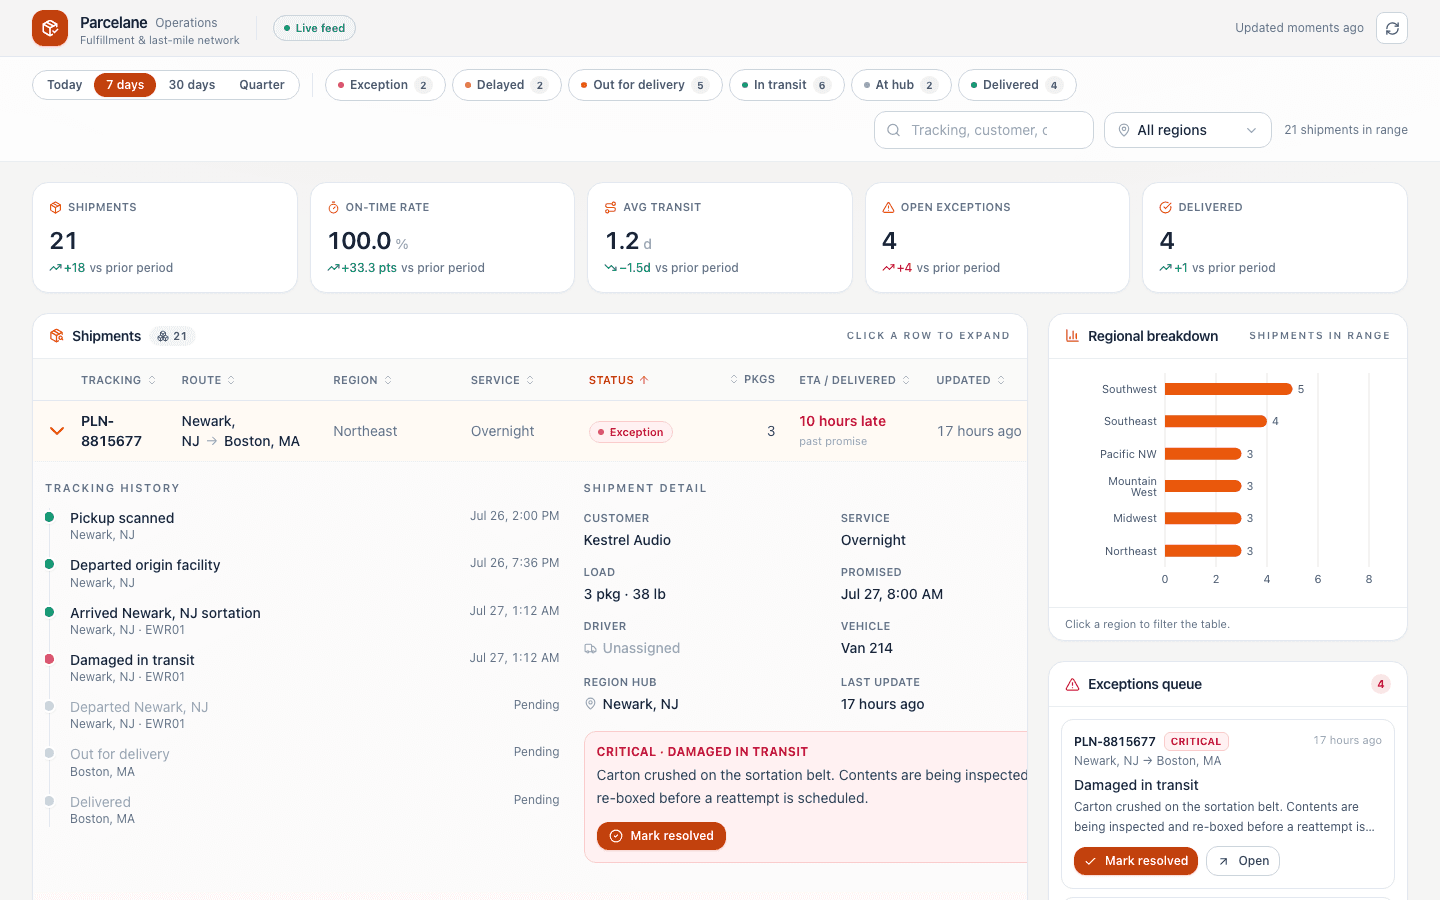Screen dimensions: 1440x900
Task: Click the 'Arrived Newark, NJ sortation' entry
Action: 165,613
